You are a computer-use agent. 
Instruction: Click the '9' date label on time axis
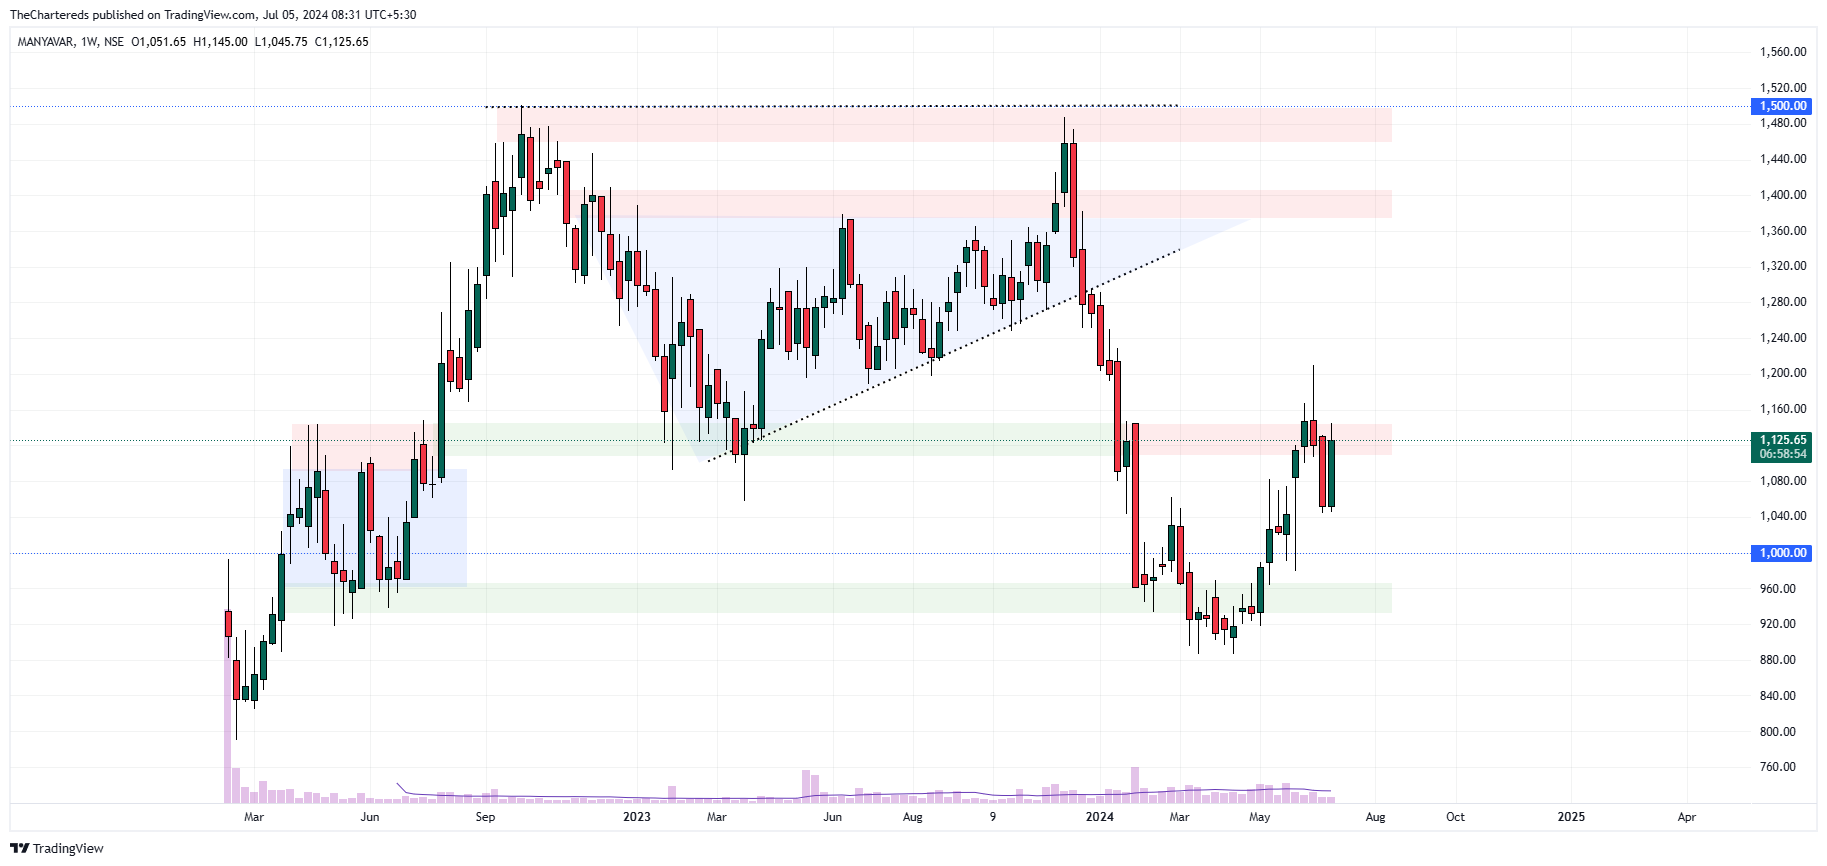point(993,817)
